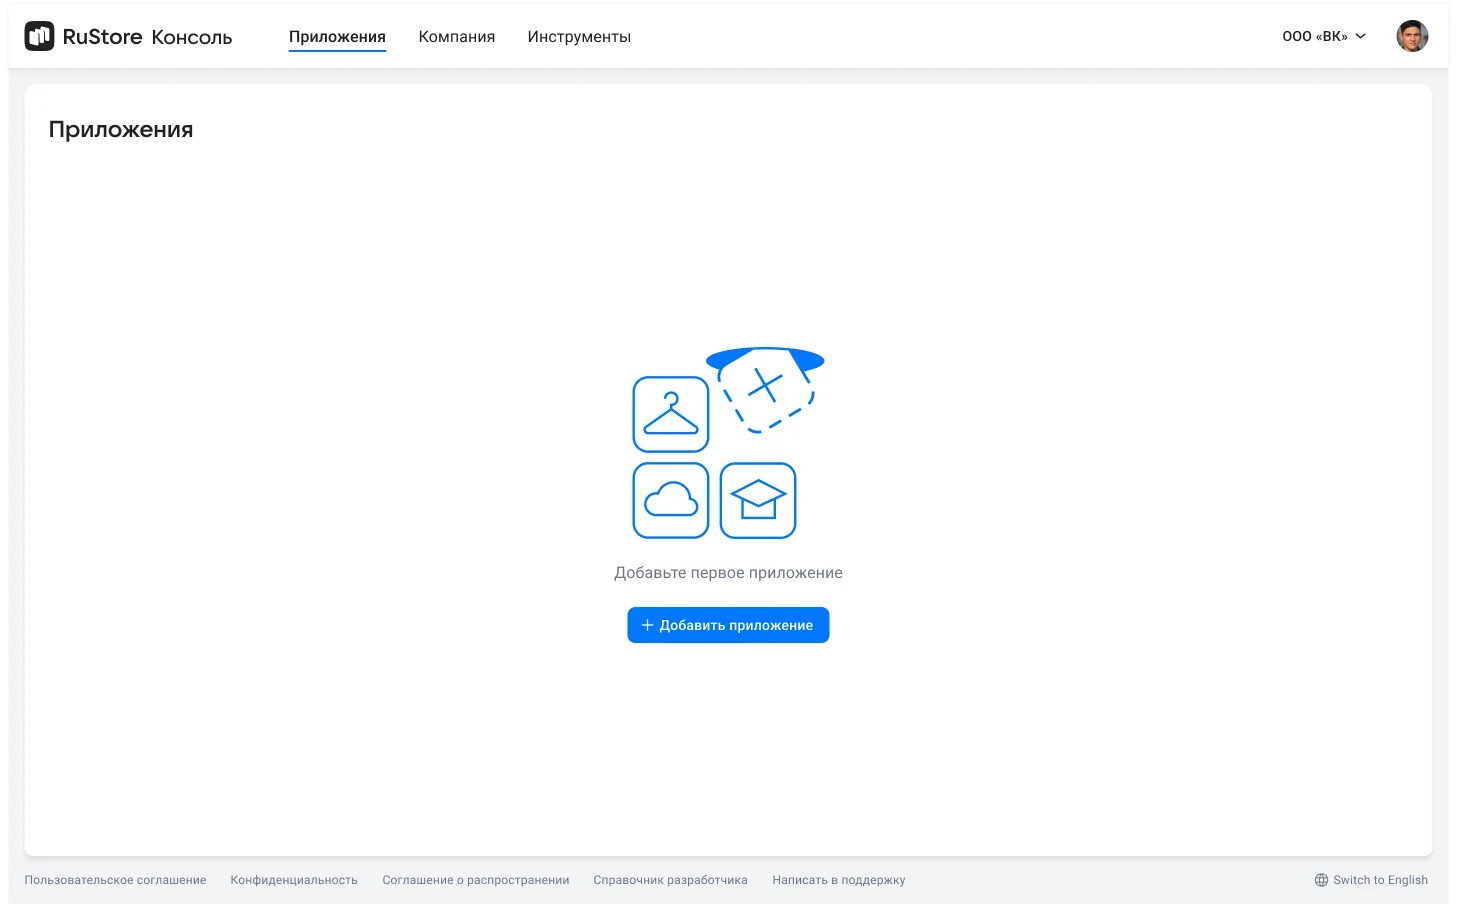
Task: Click the chevron next to ООО «ВК»
Action: [x=1360, y=37]
